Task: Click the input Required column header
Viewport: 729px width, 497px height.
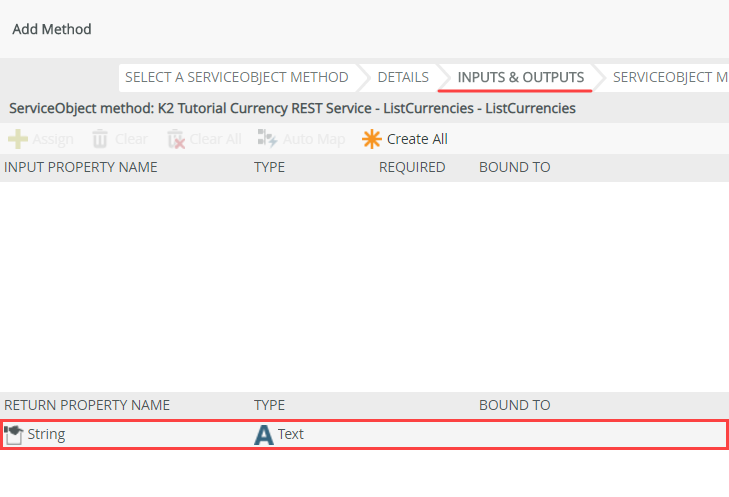Action: tap(412, 167)
